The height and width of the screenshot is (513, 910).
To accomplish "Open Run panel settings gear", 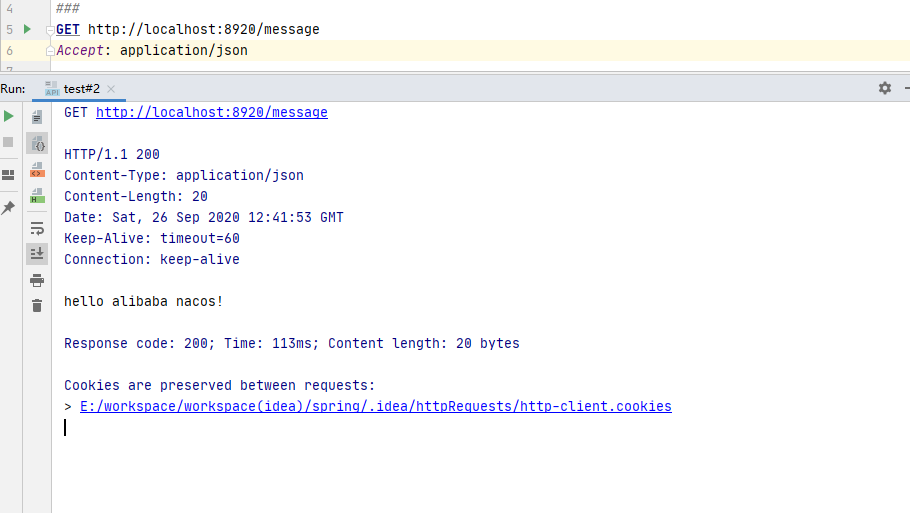I will pyautogui.click(x=884, y=88).
